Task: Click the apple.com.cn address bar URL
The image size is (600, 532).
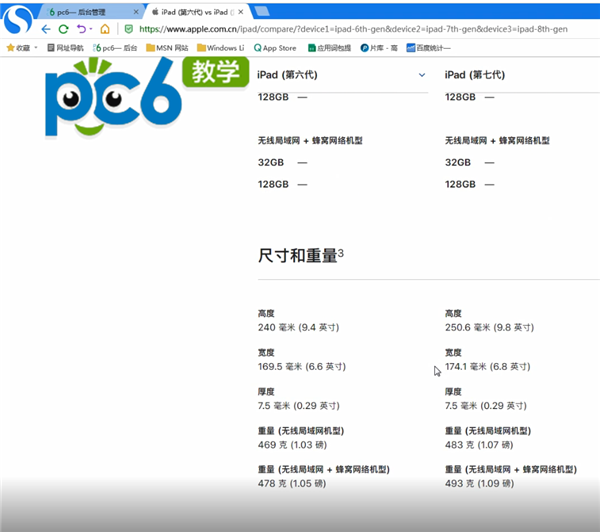Action: tap(353, 29)
